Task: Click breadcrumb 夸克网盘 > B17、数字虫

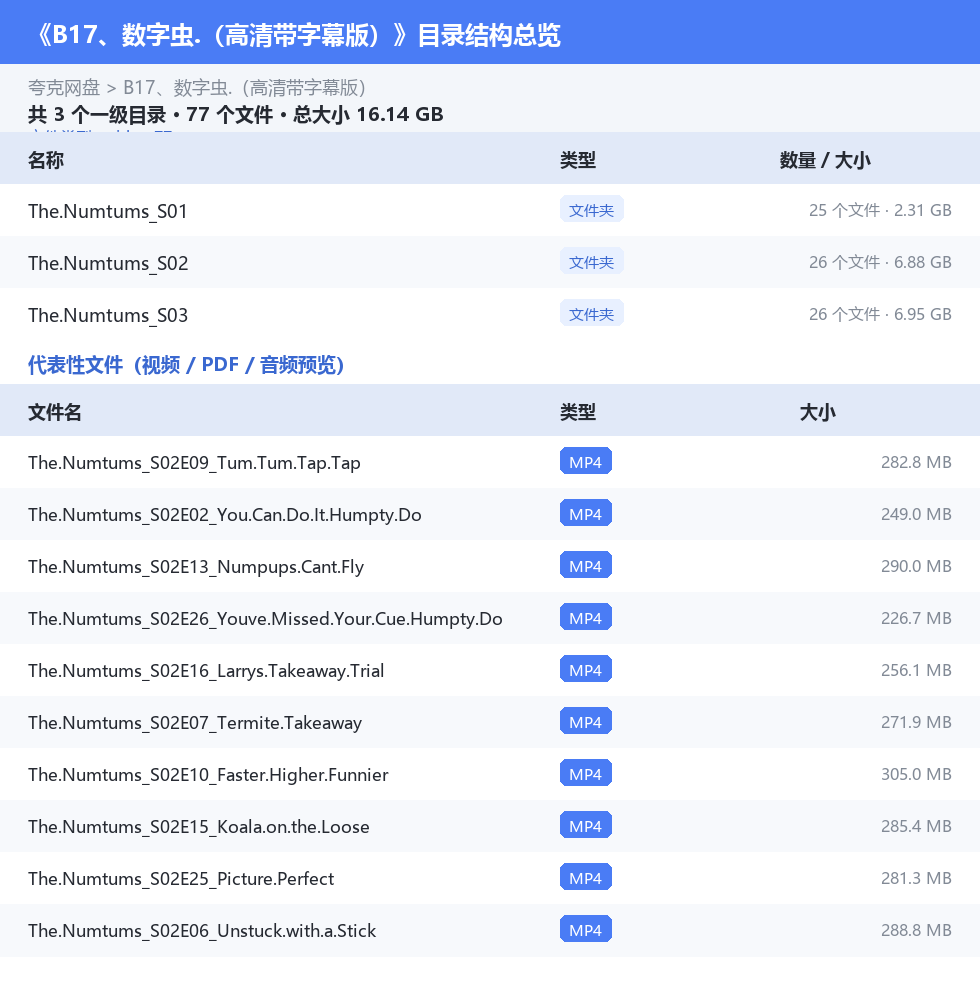Action: 197,88
